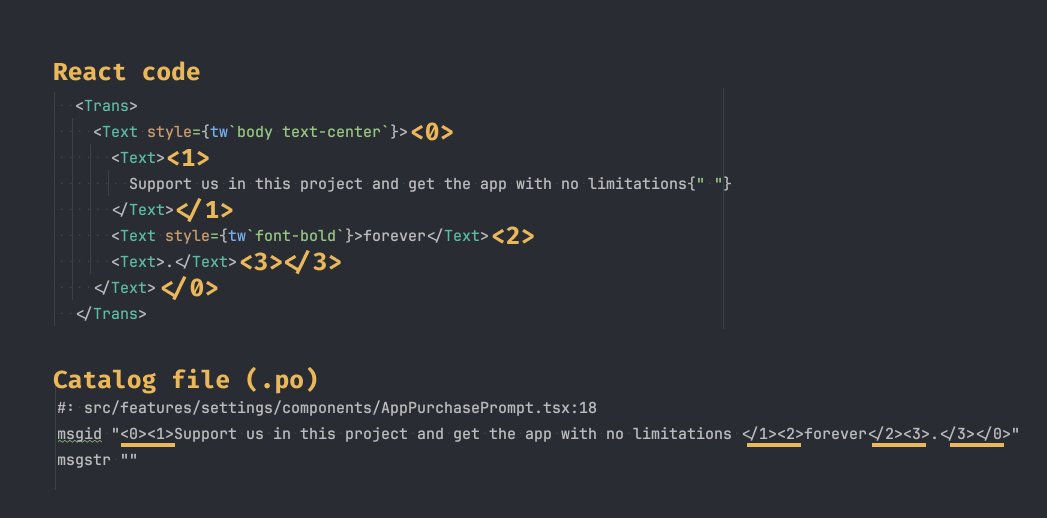
Task: Click "forever" inside the bold Text element
Action: (394, 236)
